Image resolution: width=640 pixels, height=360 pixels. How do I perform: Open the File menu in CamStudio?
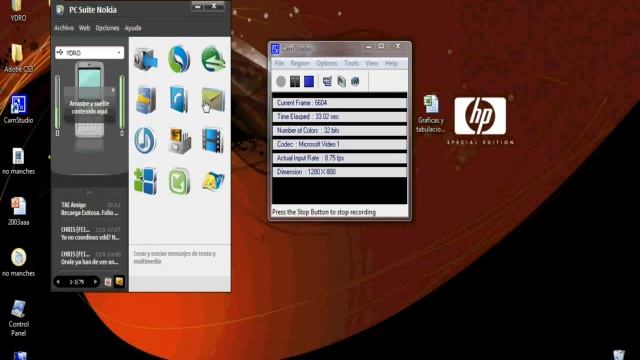pos(279,63)
